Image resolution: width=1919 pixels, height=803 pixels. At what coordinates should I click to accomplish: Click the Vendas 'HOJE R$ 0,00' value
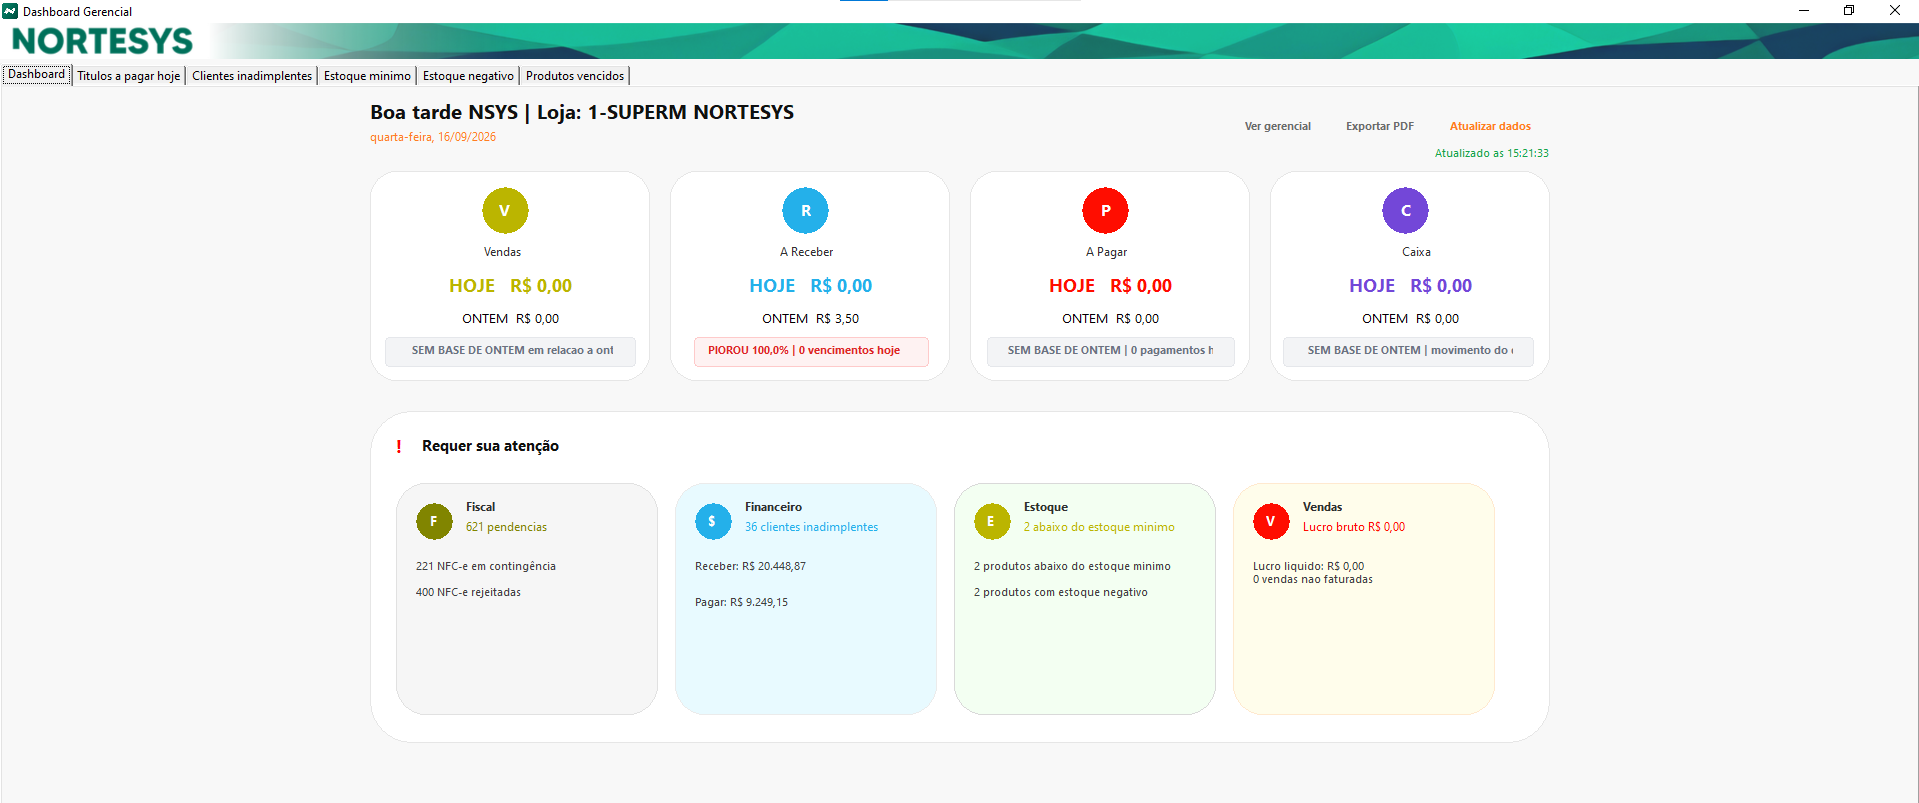click(x=510, y=286)
